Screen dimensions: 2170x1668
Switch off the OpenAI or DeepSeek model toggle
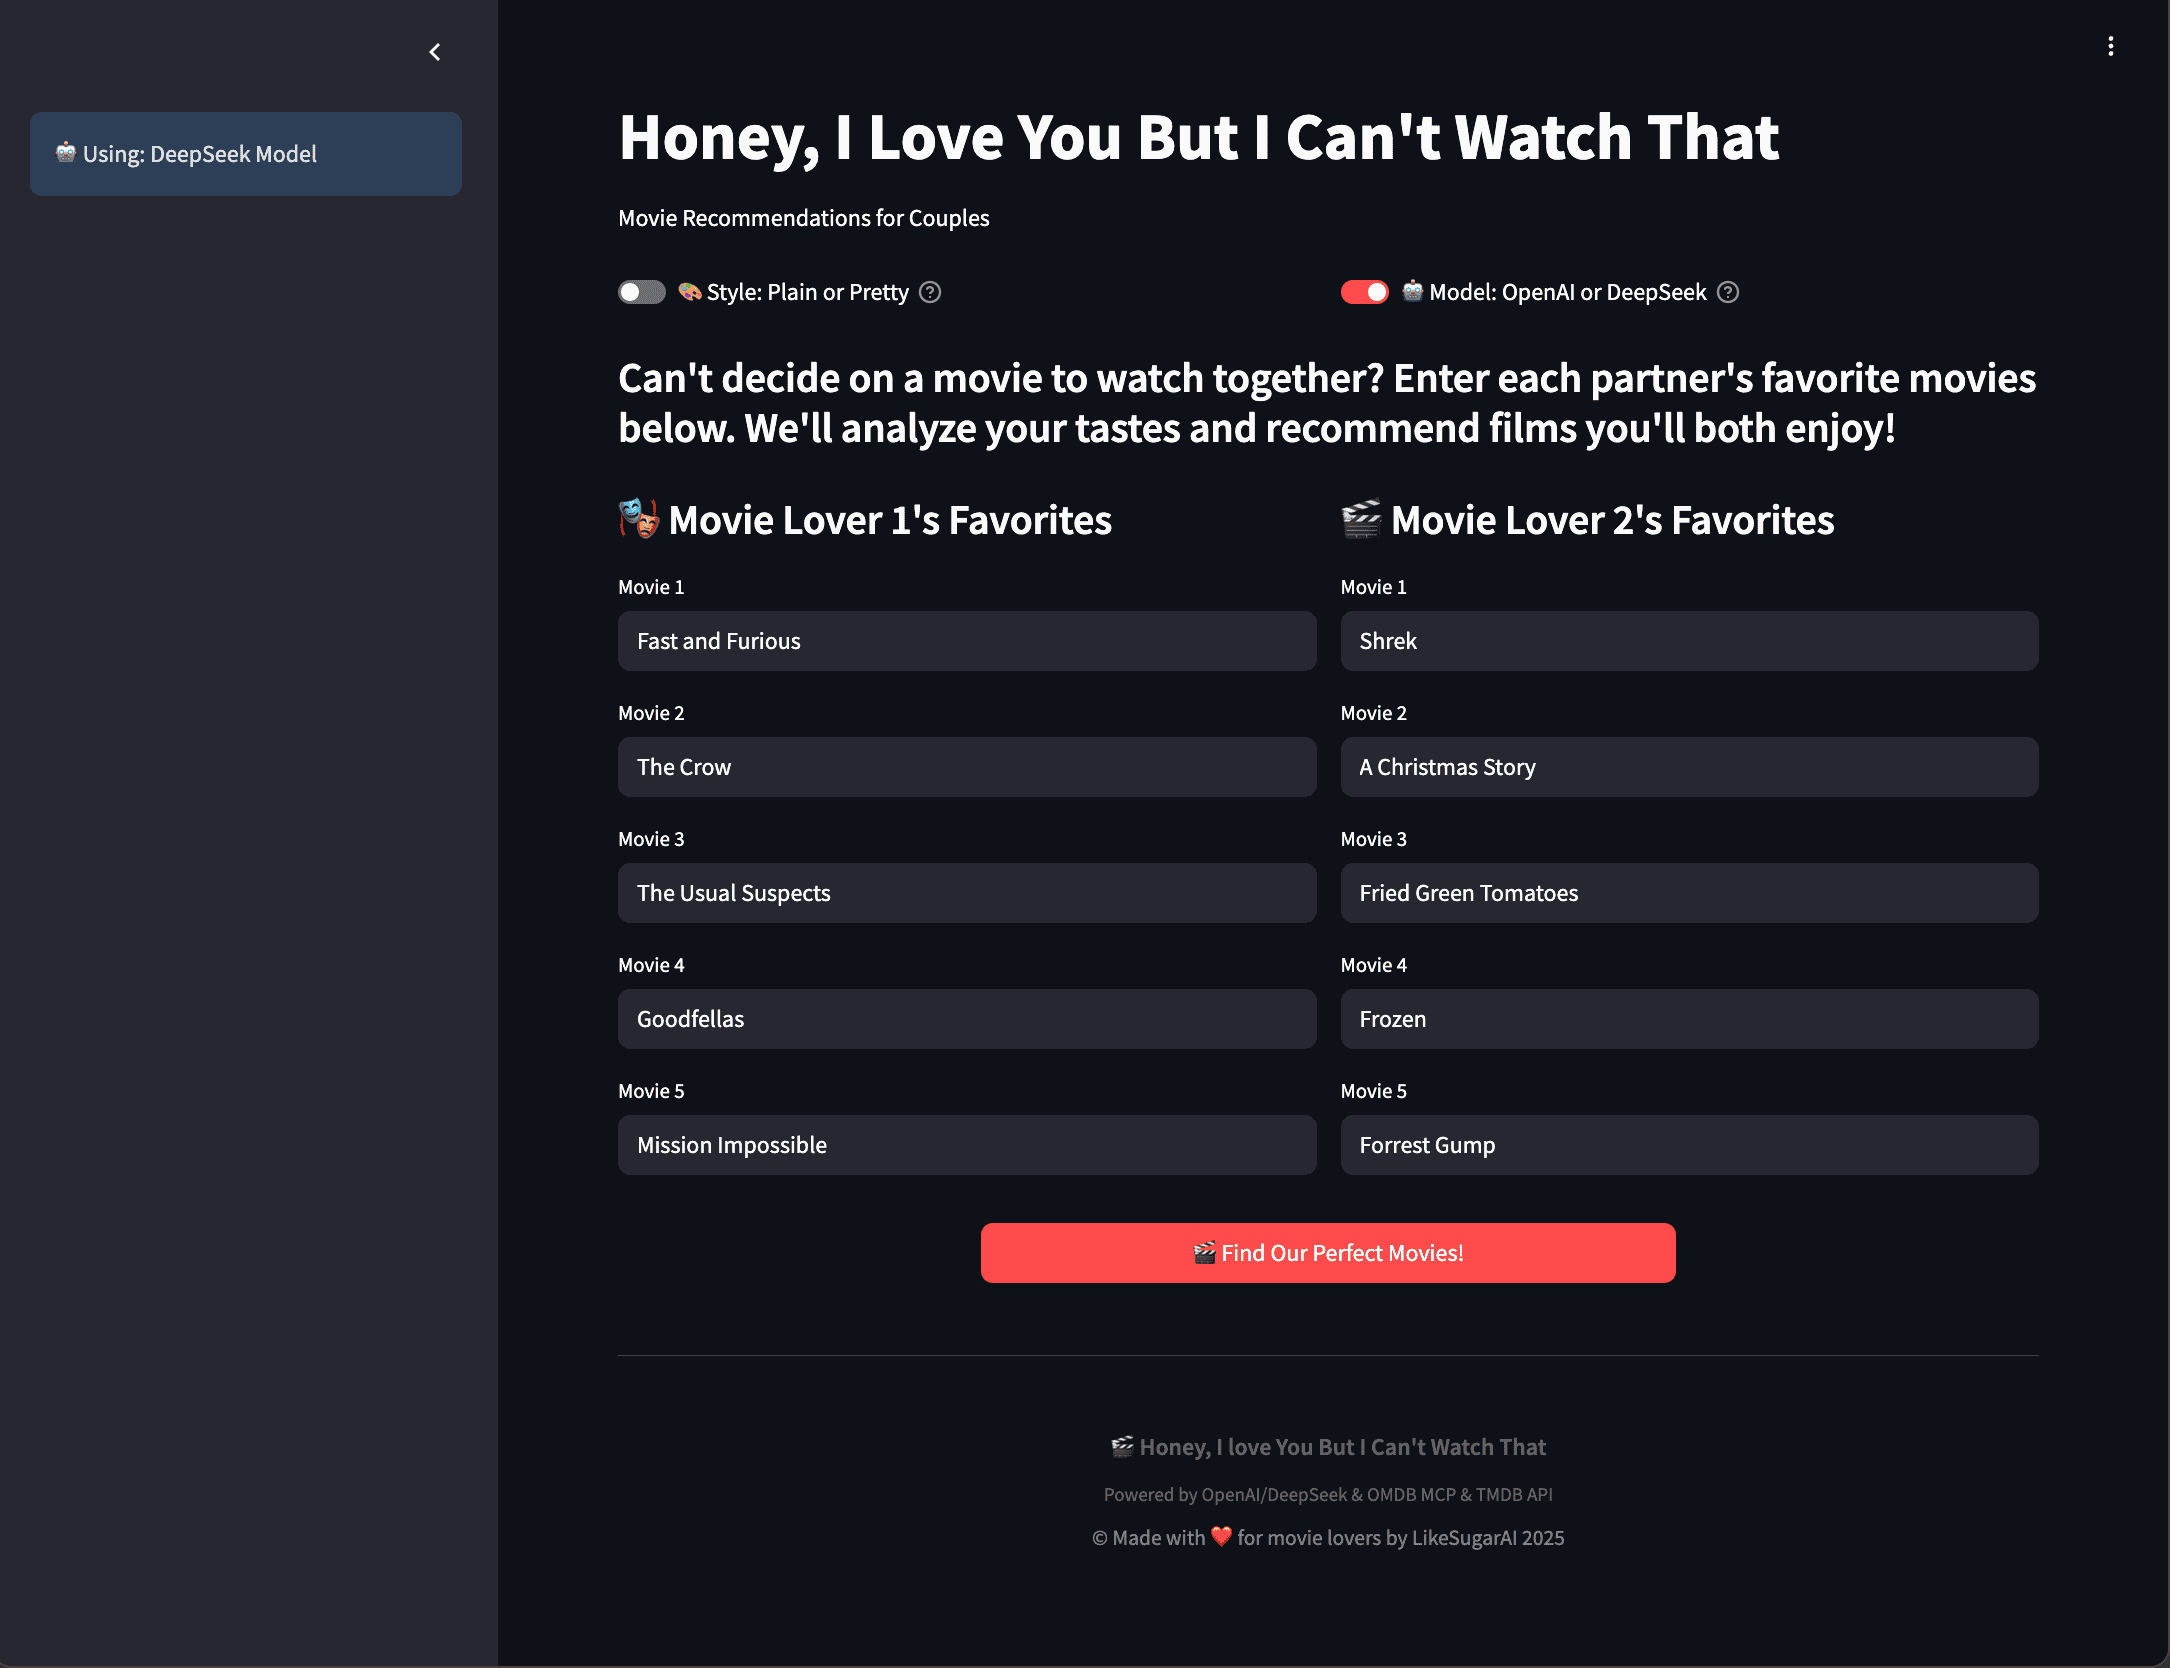click(1364, 292)
